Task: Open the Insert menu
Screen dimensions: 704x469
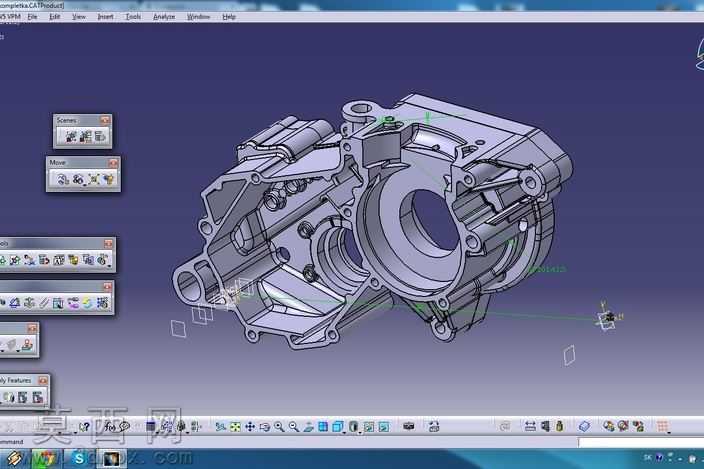Action: pyautogui.click(x=105, y=17)
